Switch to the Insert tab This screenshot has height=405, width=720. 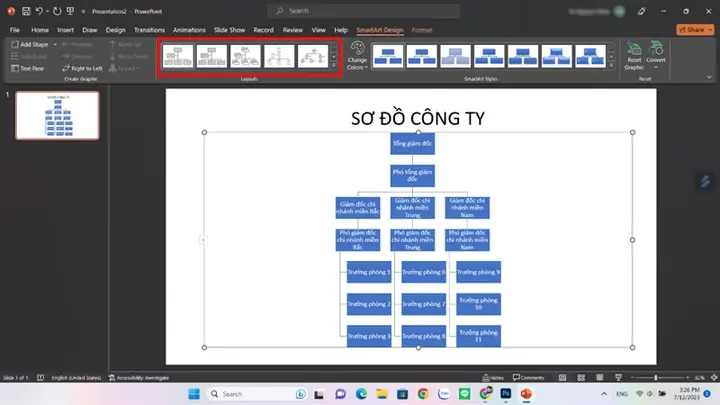65,30
